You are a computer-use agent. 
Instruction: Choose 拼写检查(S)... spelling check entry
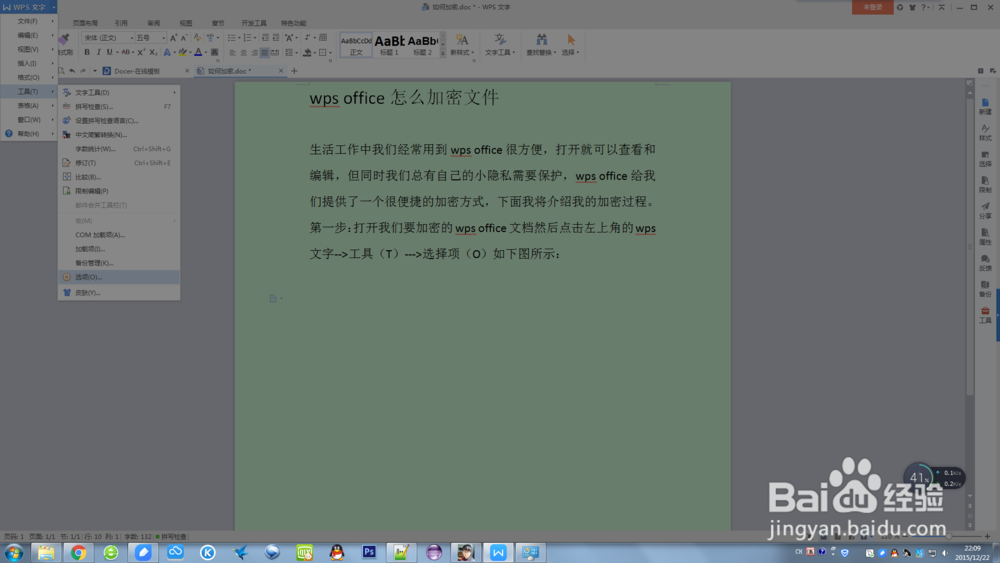tap(119, 106)
